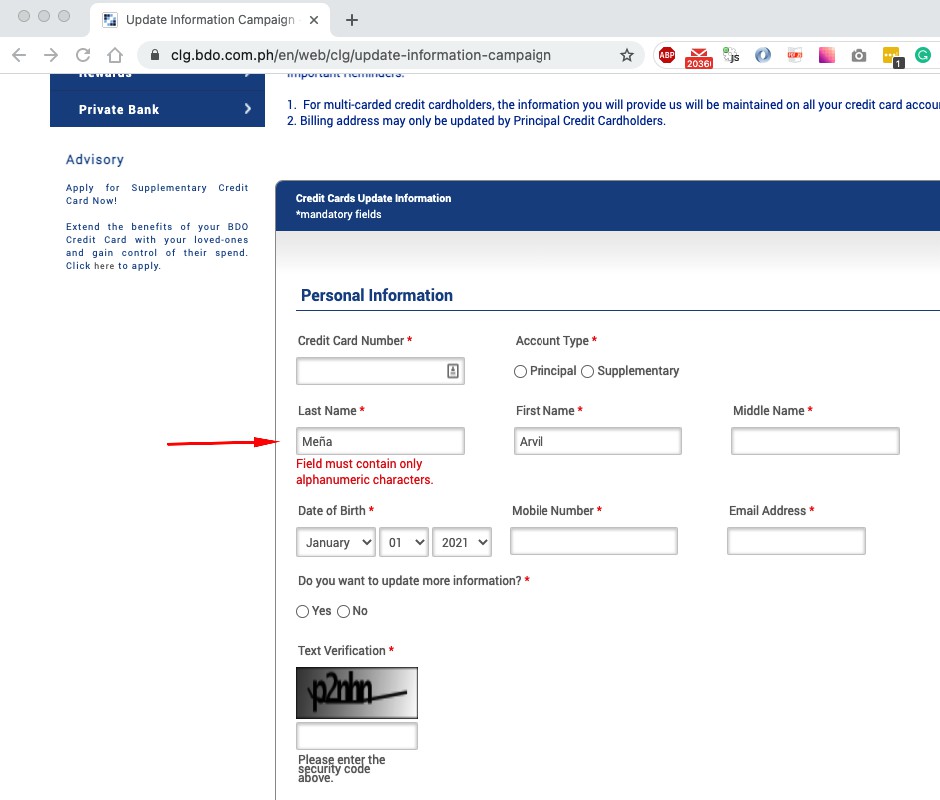Open the Gmail checker extension icon

(698, 56)
